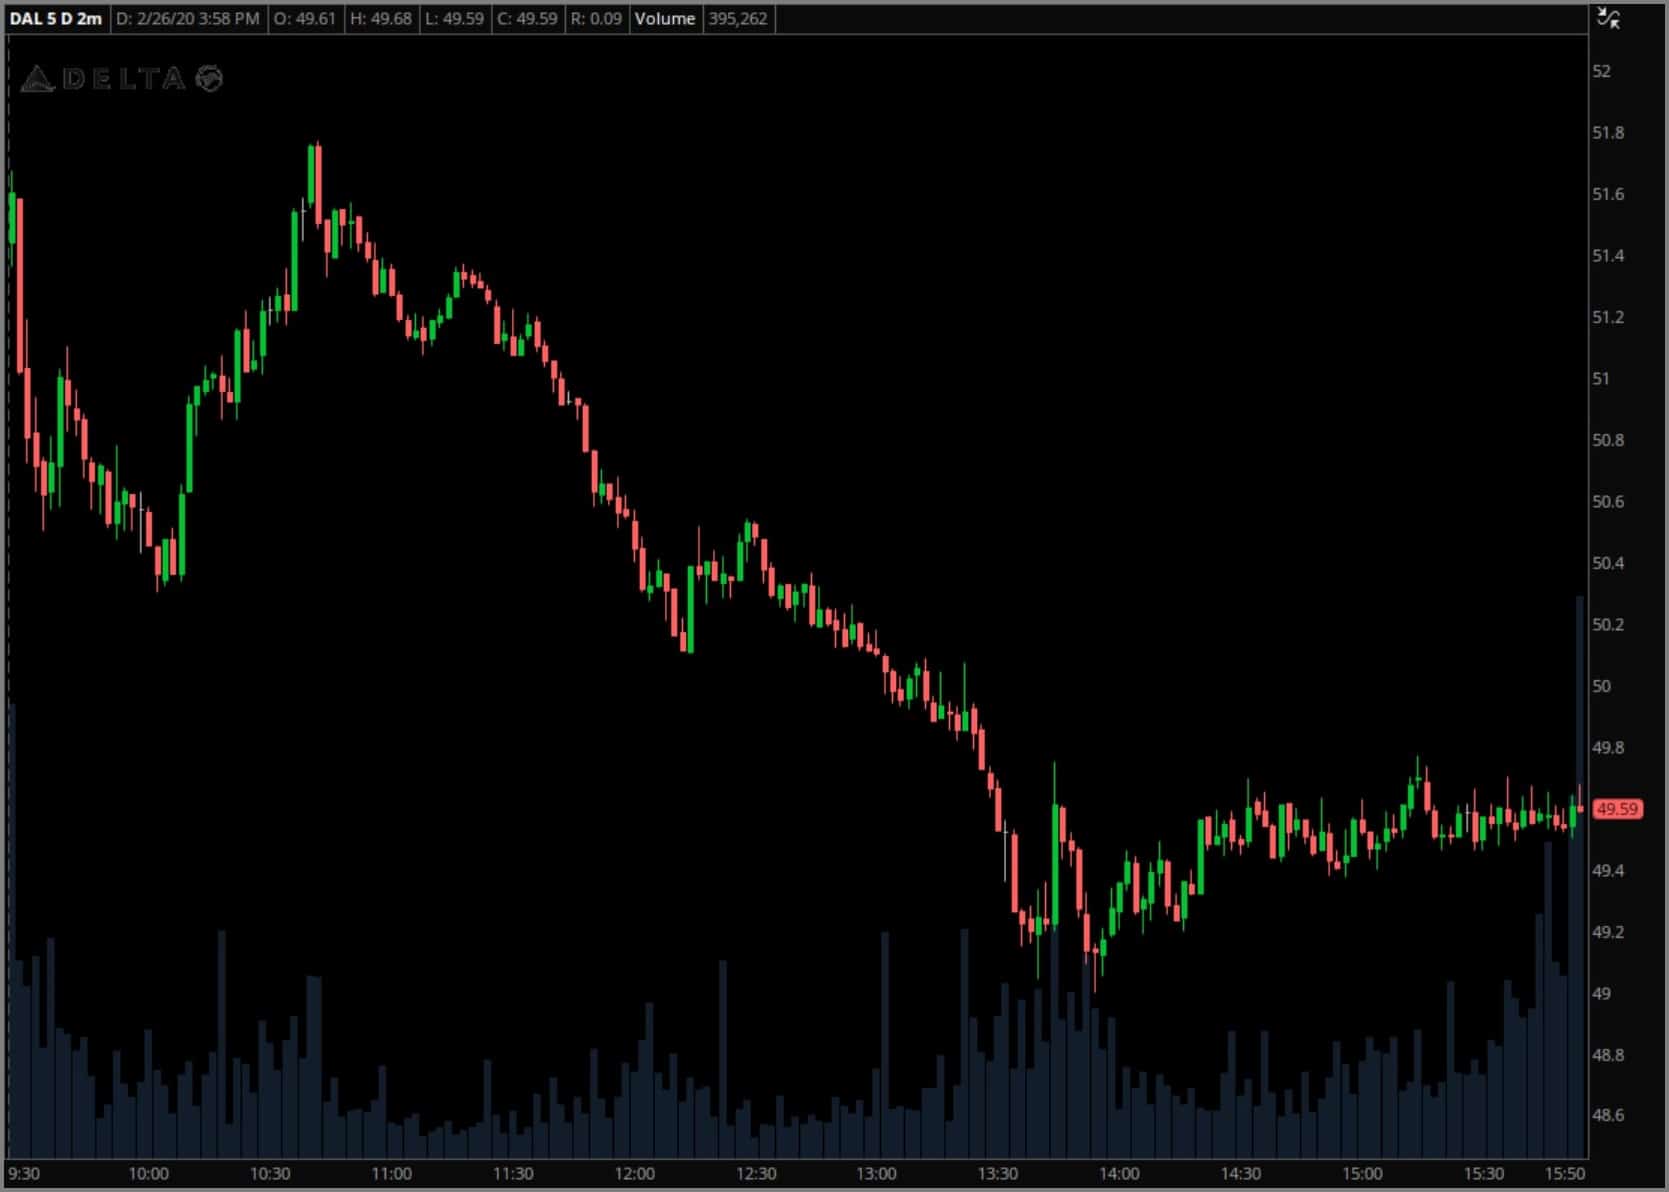Screen dimensions: 1669x1192
Task: Click the 51.6 price axis label
Action: click(1608, 195)
